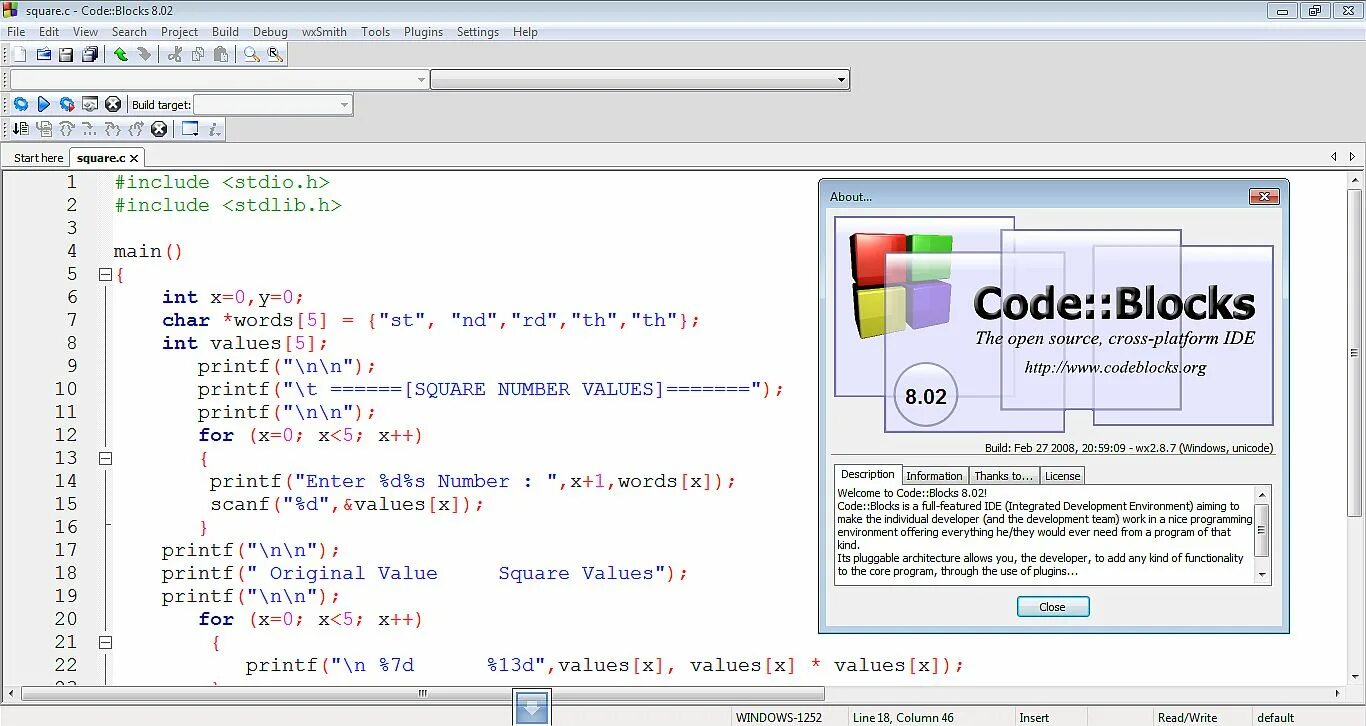1366x726 pixels.
Task: Switch to the Start here tab
Action: [38, 158]
